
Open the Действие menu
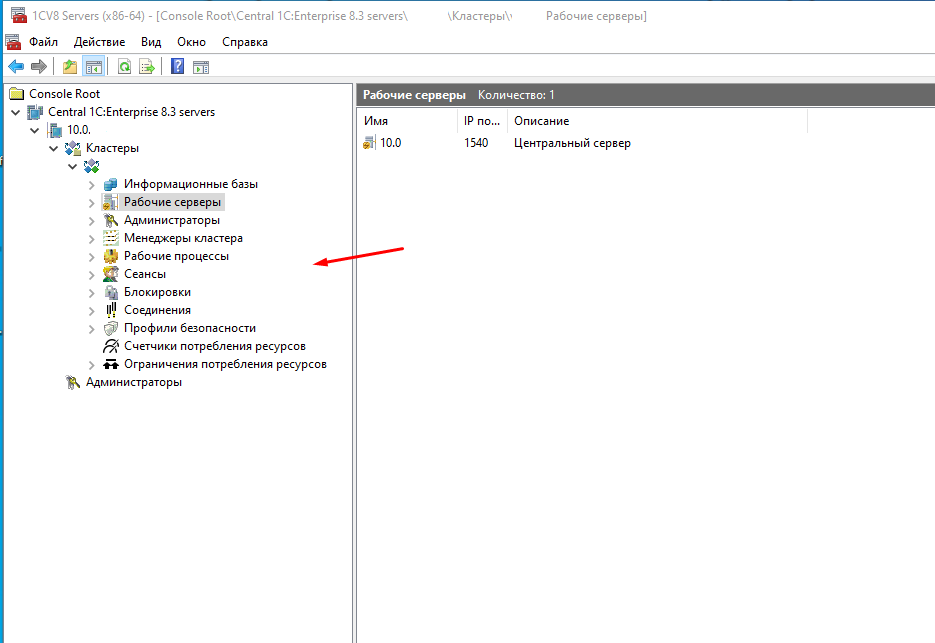click(x=99, y=42)
